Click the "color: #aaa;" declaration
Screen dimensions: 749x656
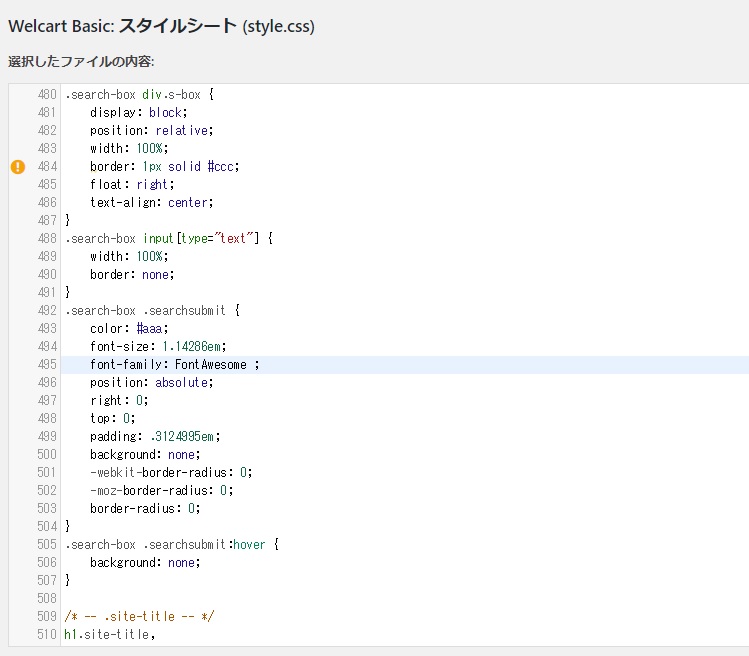point(129,329)
